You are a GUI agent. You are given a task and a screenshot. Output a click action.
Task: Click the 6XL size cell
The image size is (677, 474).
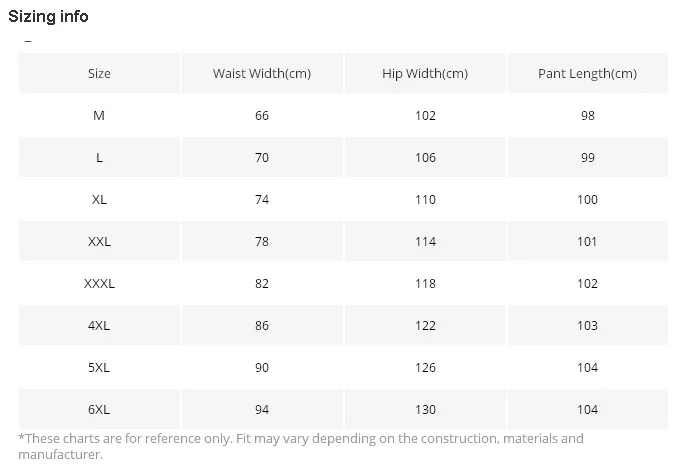click(x=99, y=409)
